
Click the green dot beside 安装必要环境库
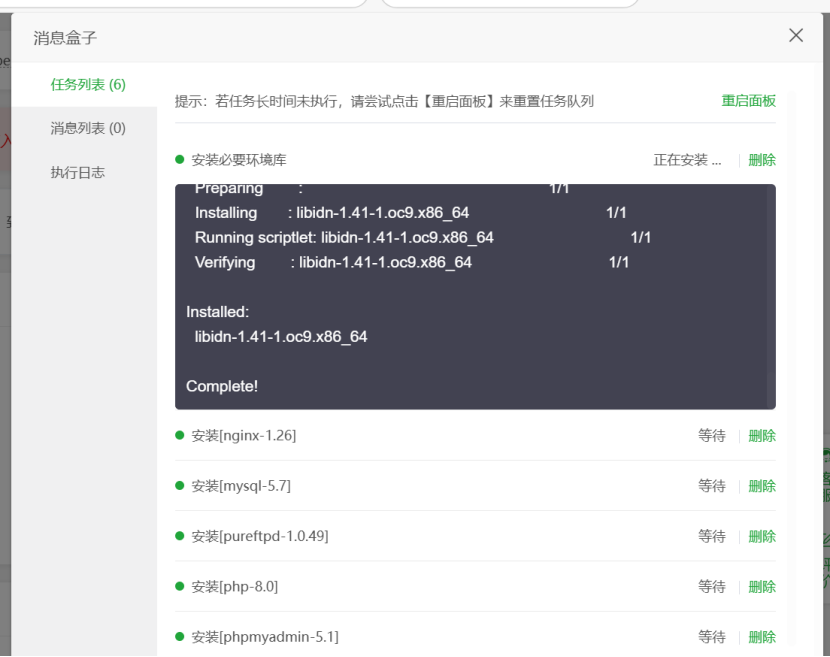(x=179, y=159)
